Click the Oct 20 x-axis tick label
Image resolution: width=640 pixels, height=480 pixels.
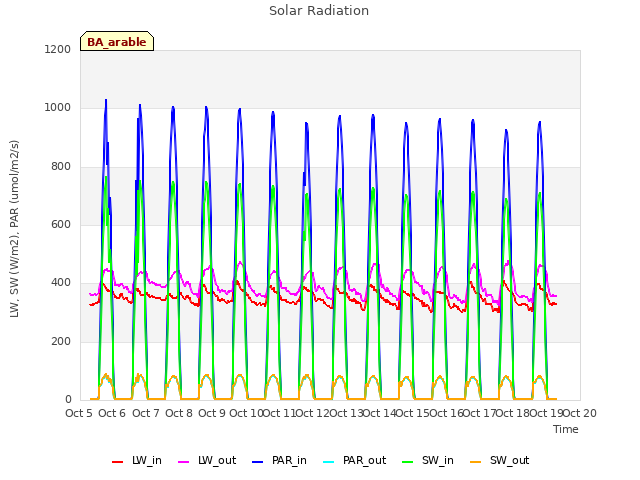[x=580, y=413]
